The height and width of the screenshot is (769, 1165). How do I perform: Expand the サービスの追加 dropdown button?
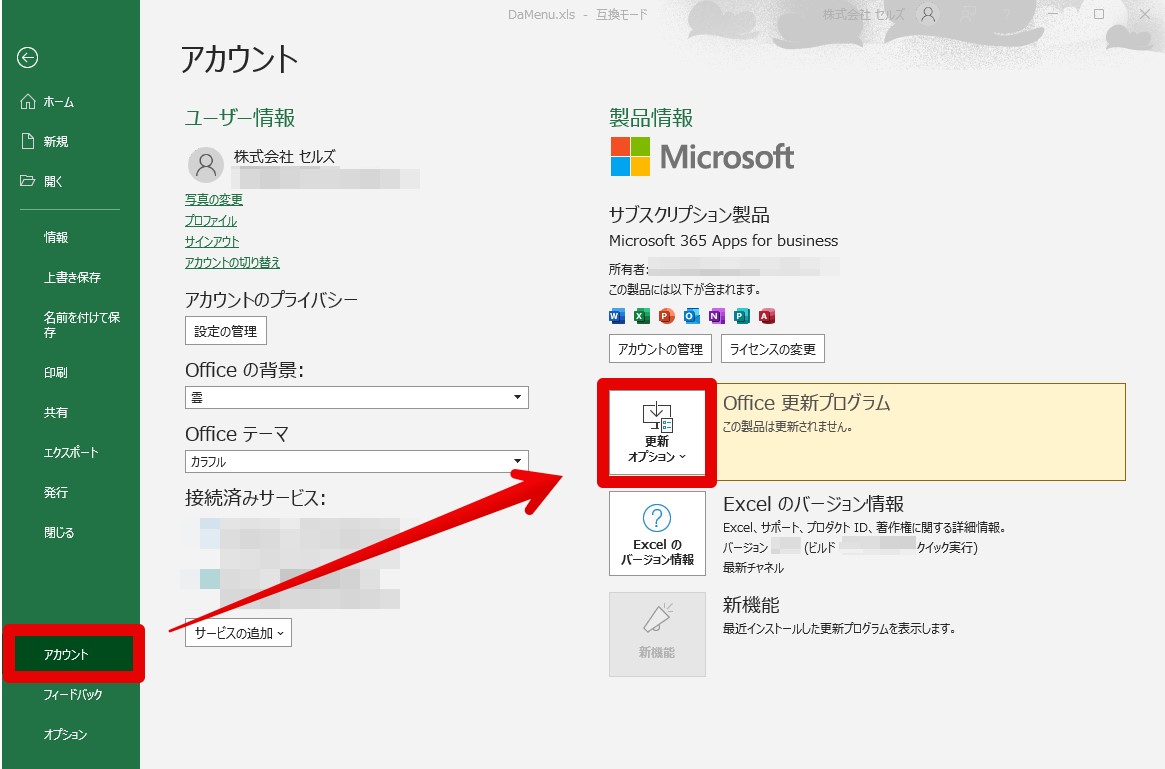click(x=238, y=633)
